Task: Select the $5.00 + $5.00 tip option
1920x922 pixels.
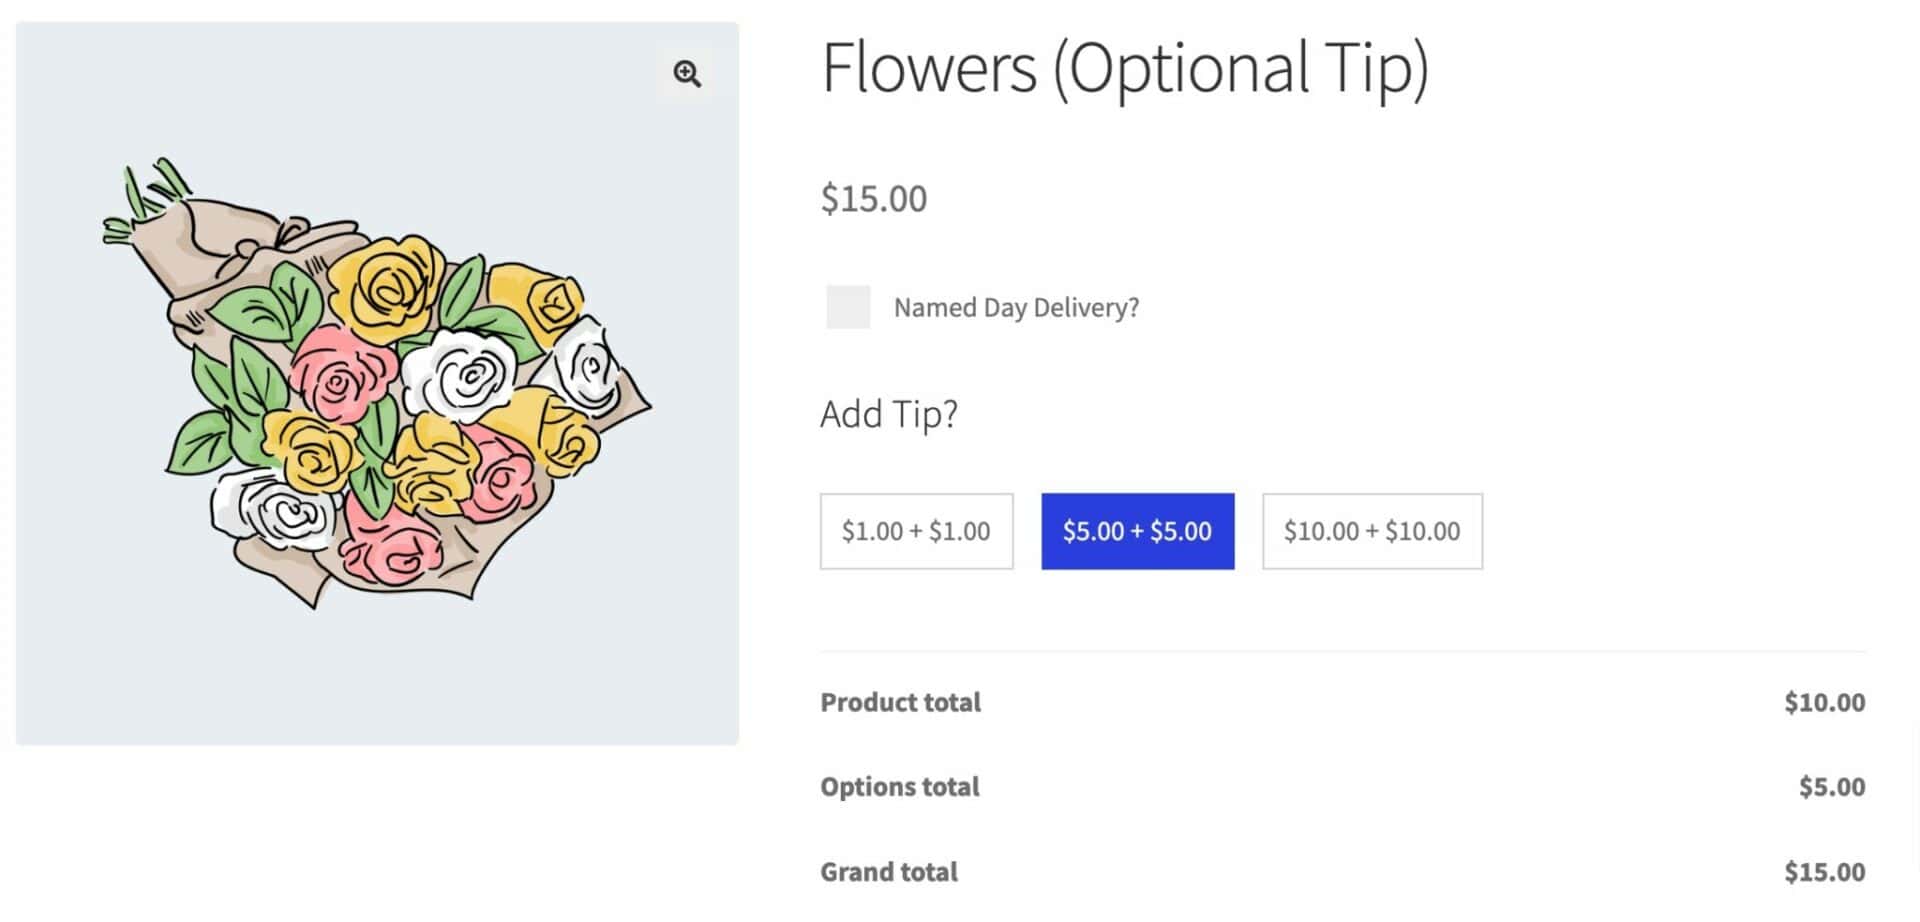Action: coord(1137,531)
